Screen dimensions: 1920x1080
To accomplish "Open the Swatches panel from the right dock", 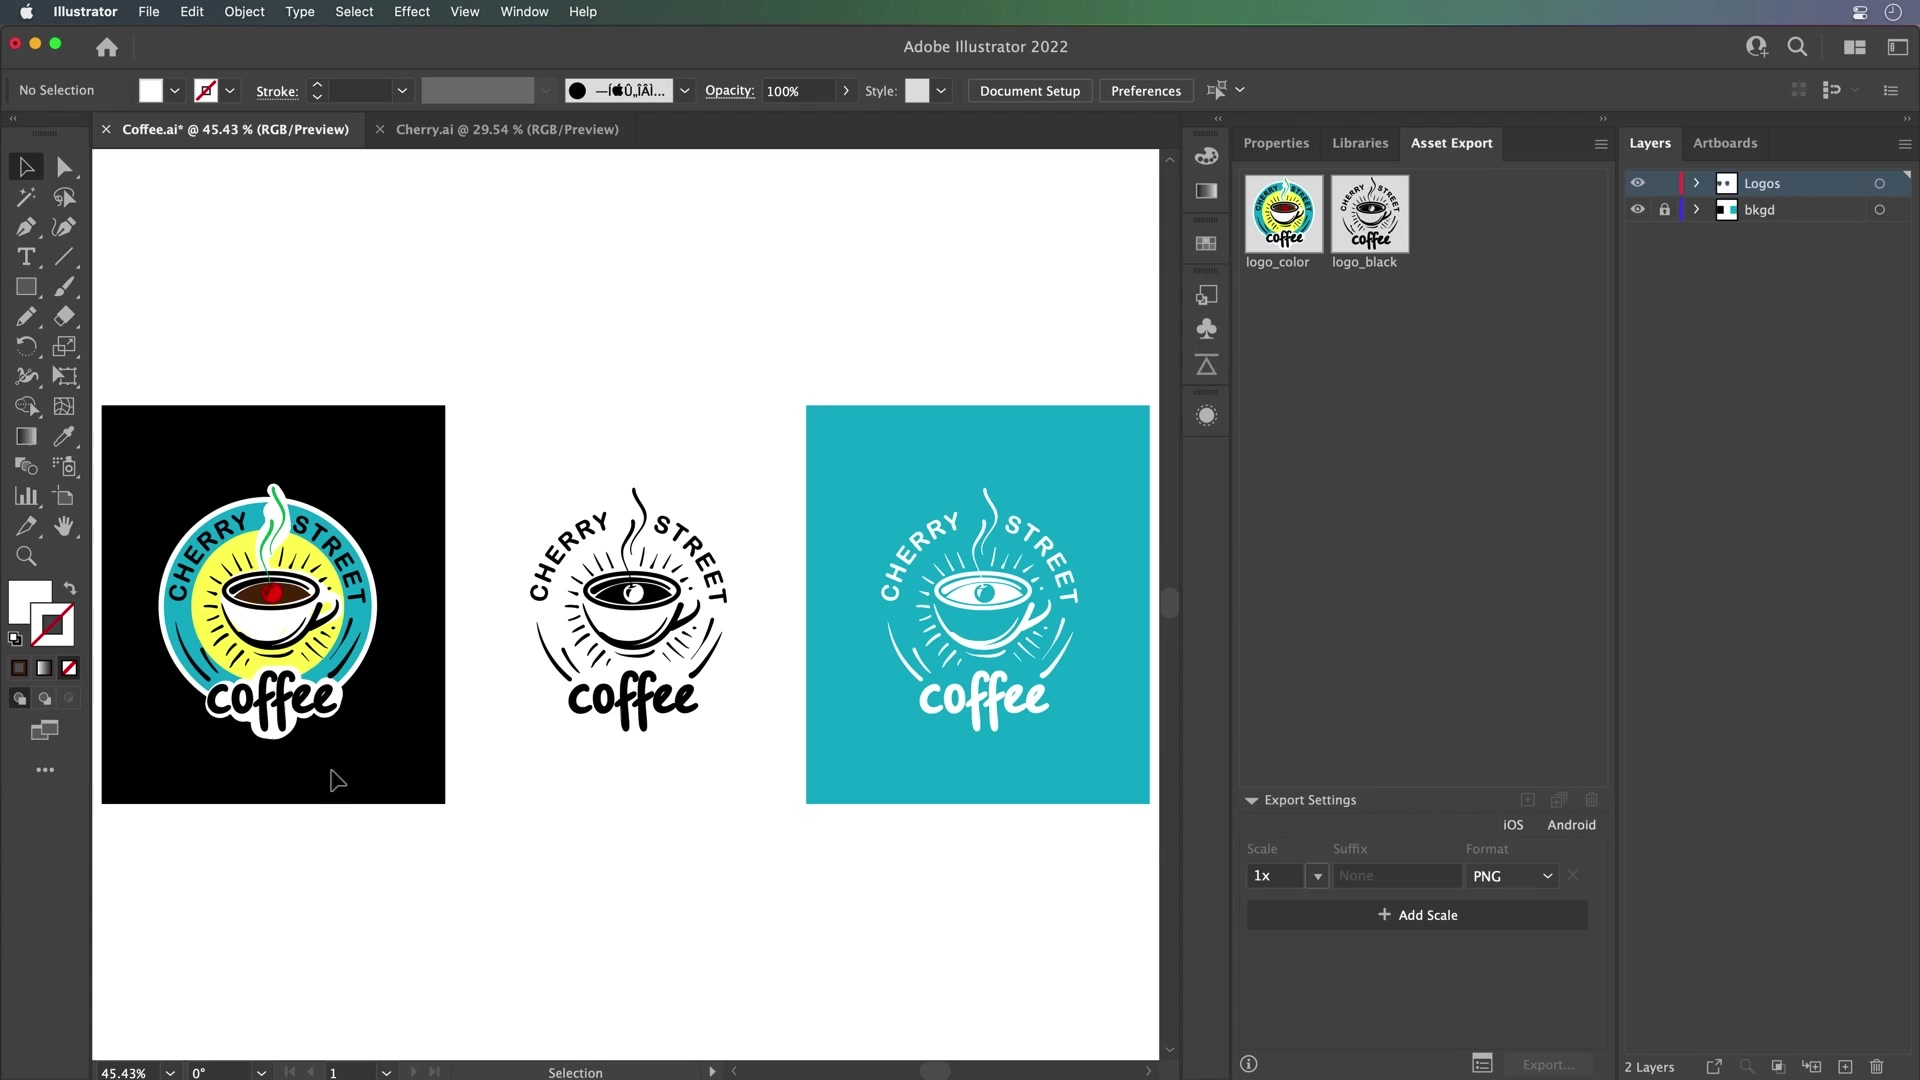I will pos(1207,243).
